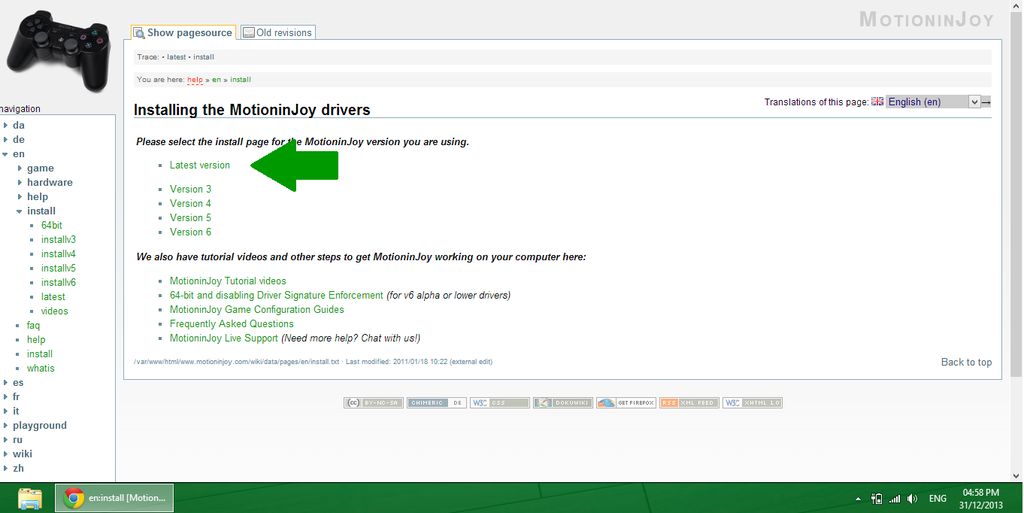Click the Back to top link
1024x513 pixels.
tap(967, 362)
